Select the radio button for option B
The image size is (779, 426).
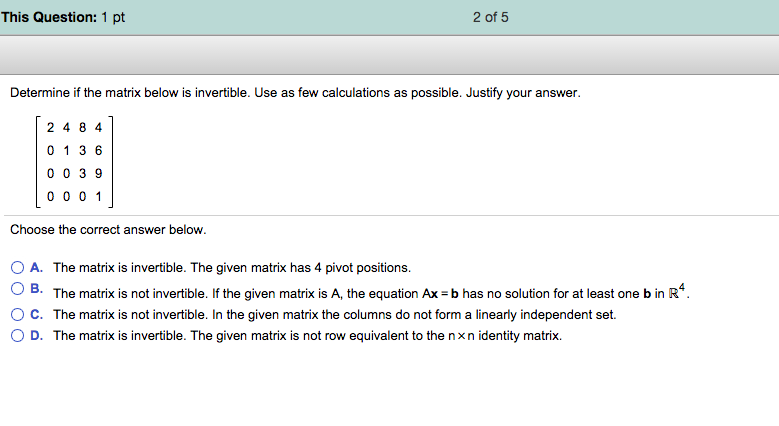[x=18, y=291]
